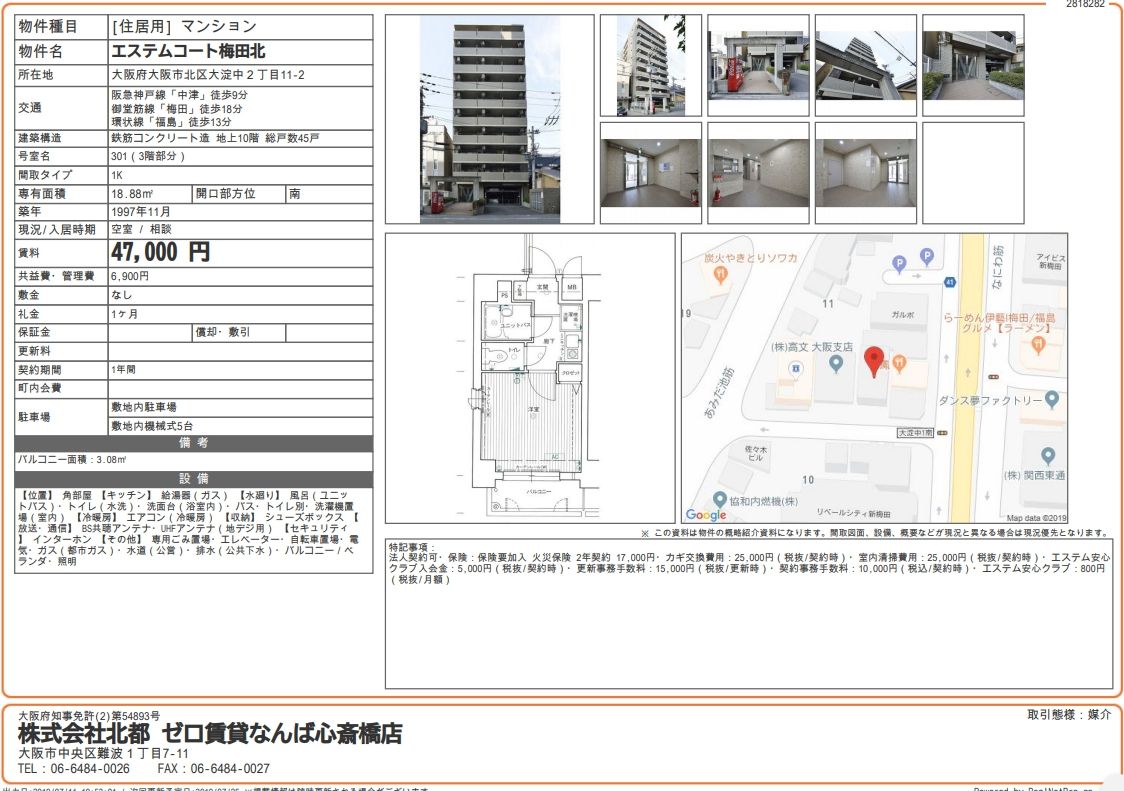
Task: Click the floor area 18.88㎡
Action: 132,194
